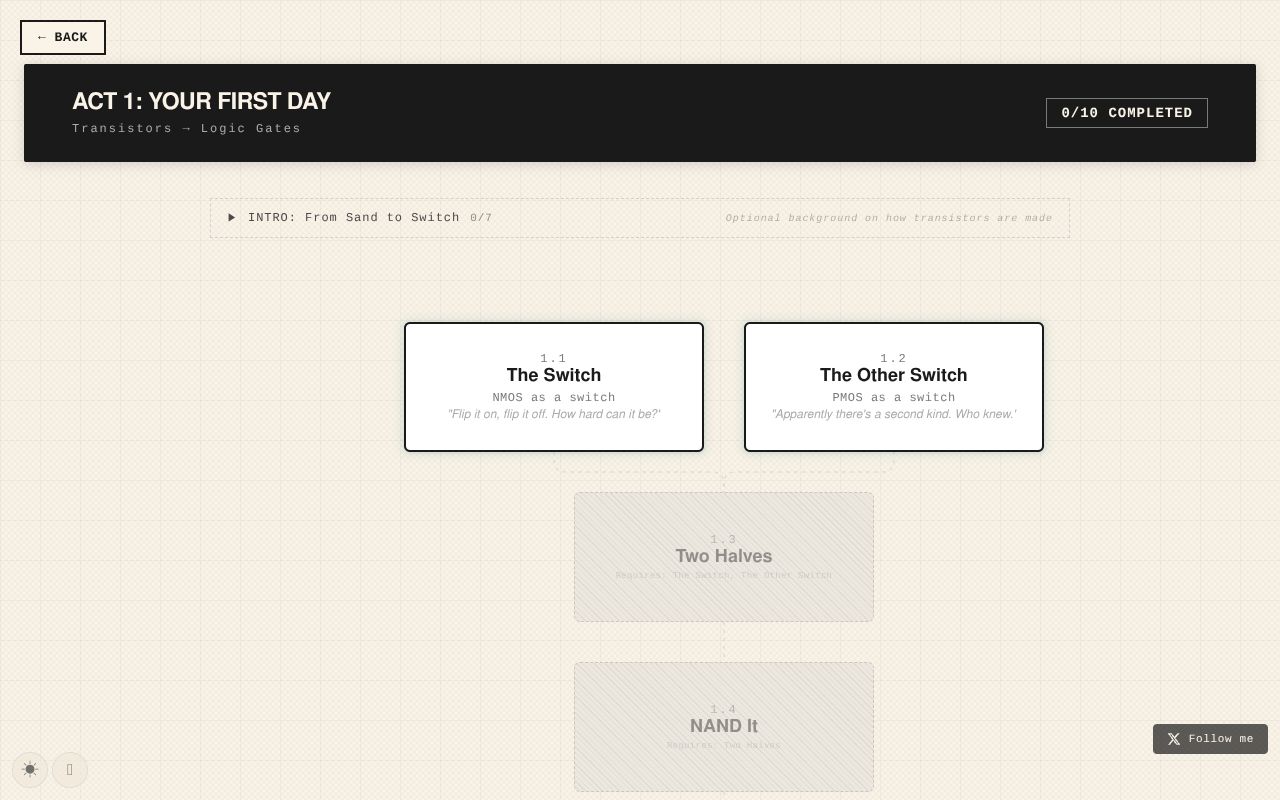This screenshot has height=800, width=1280.
Task: Click the ACT 1: YOUR FIRST DAY heading
Action: click(201, 101)
